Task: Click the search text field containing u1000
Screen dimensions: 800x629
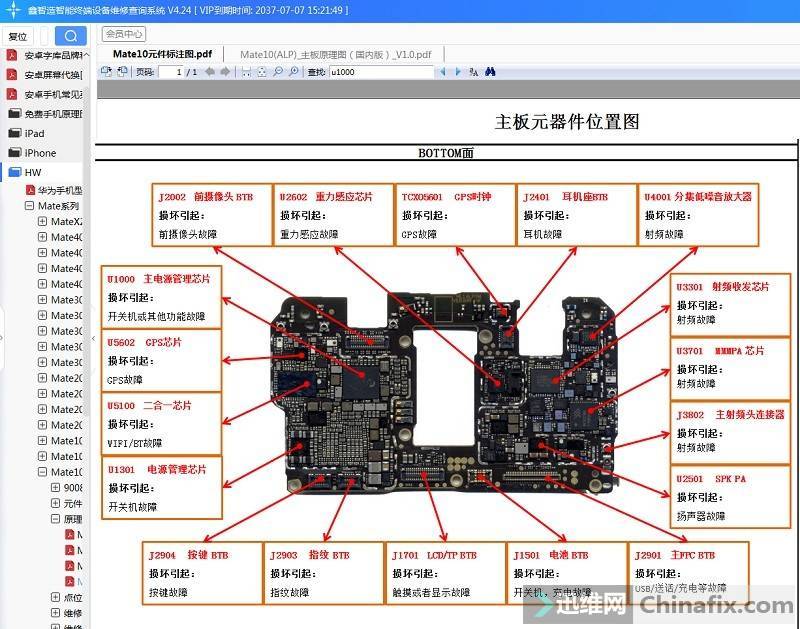Action: (x=380, y=72)
